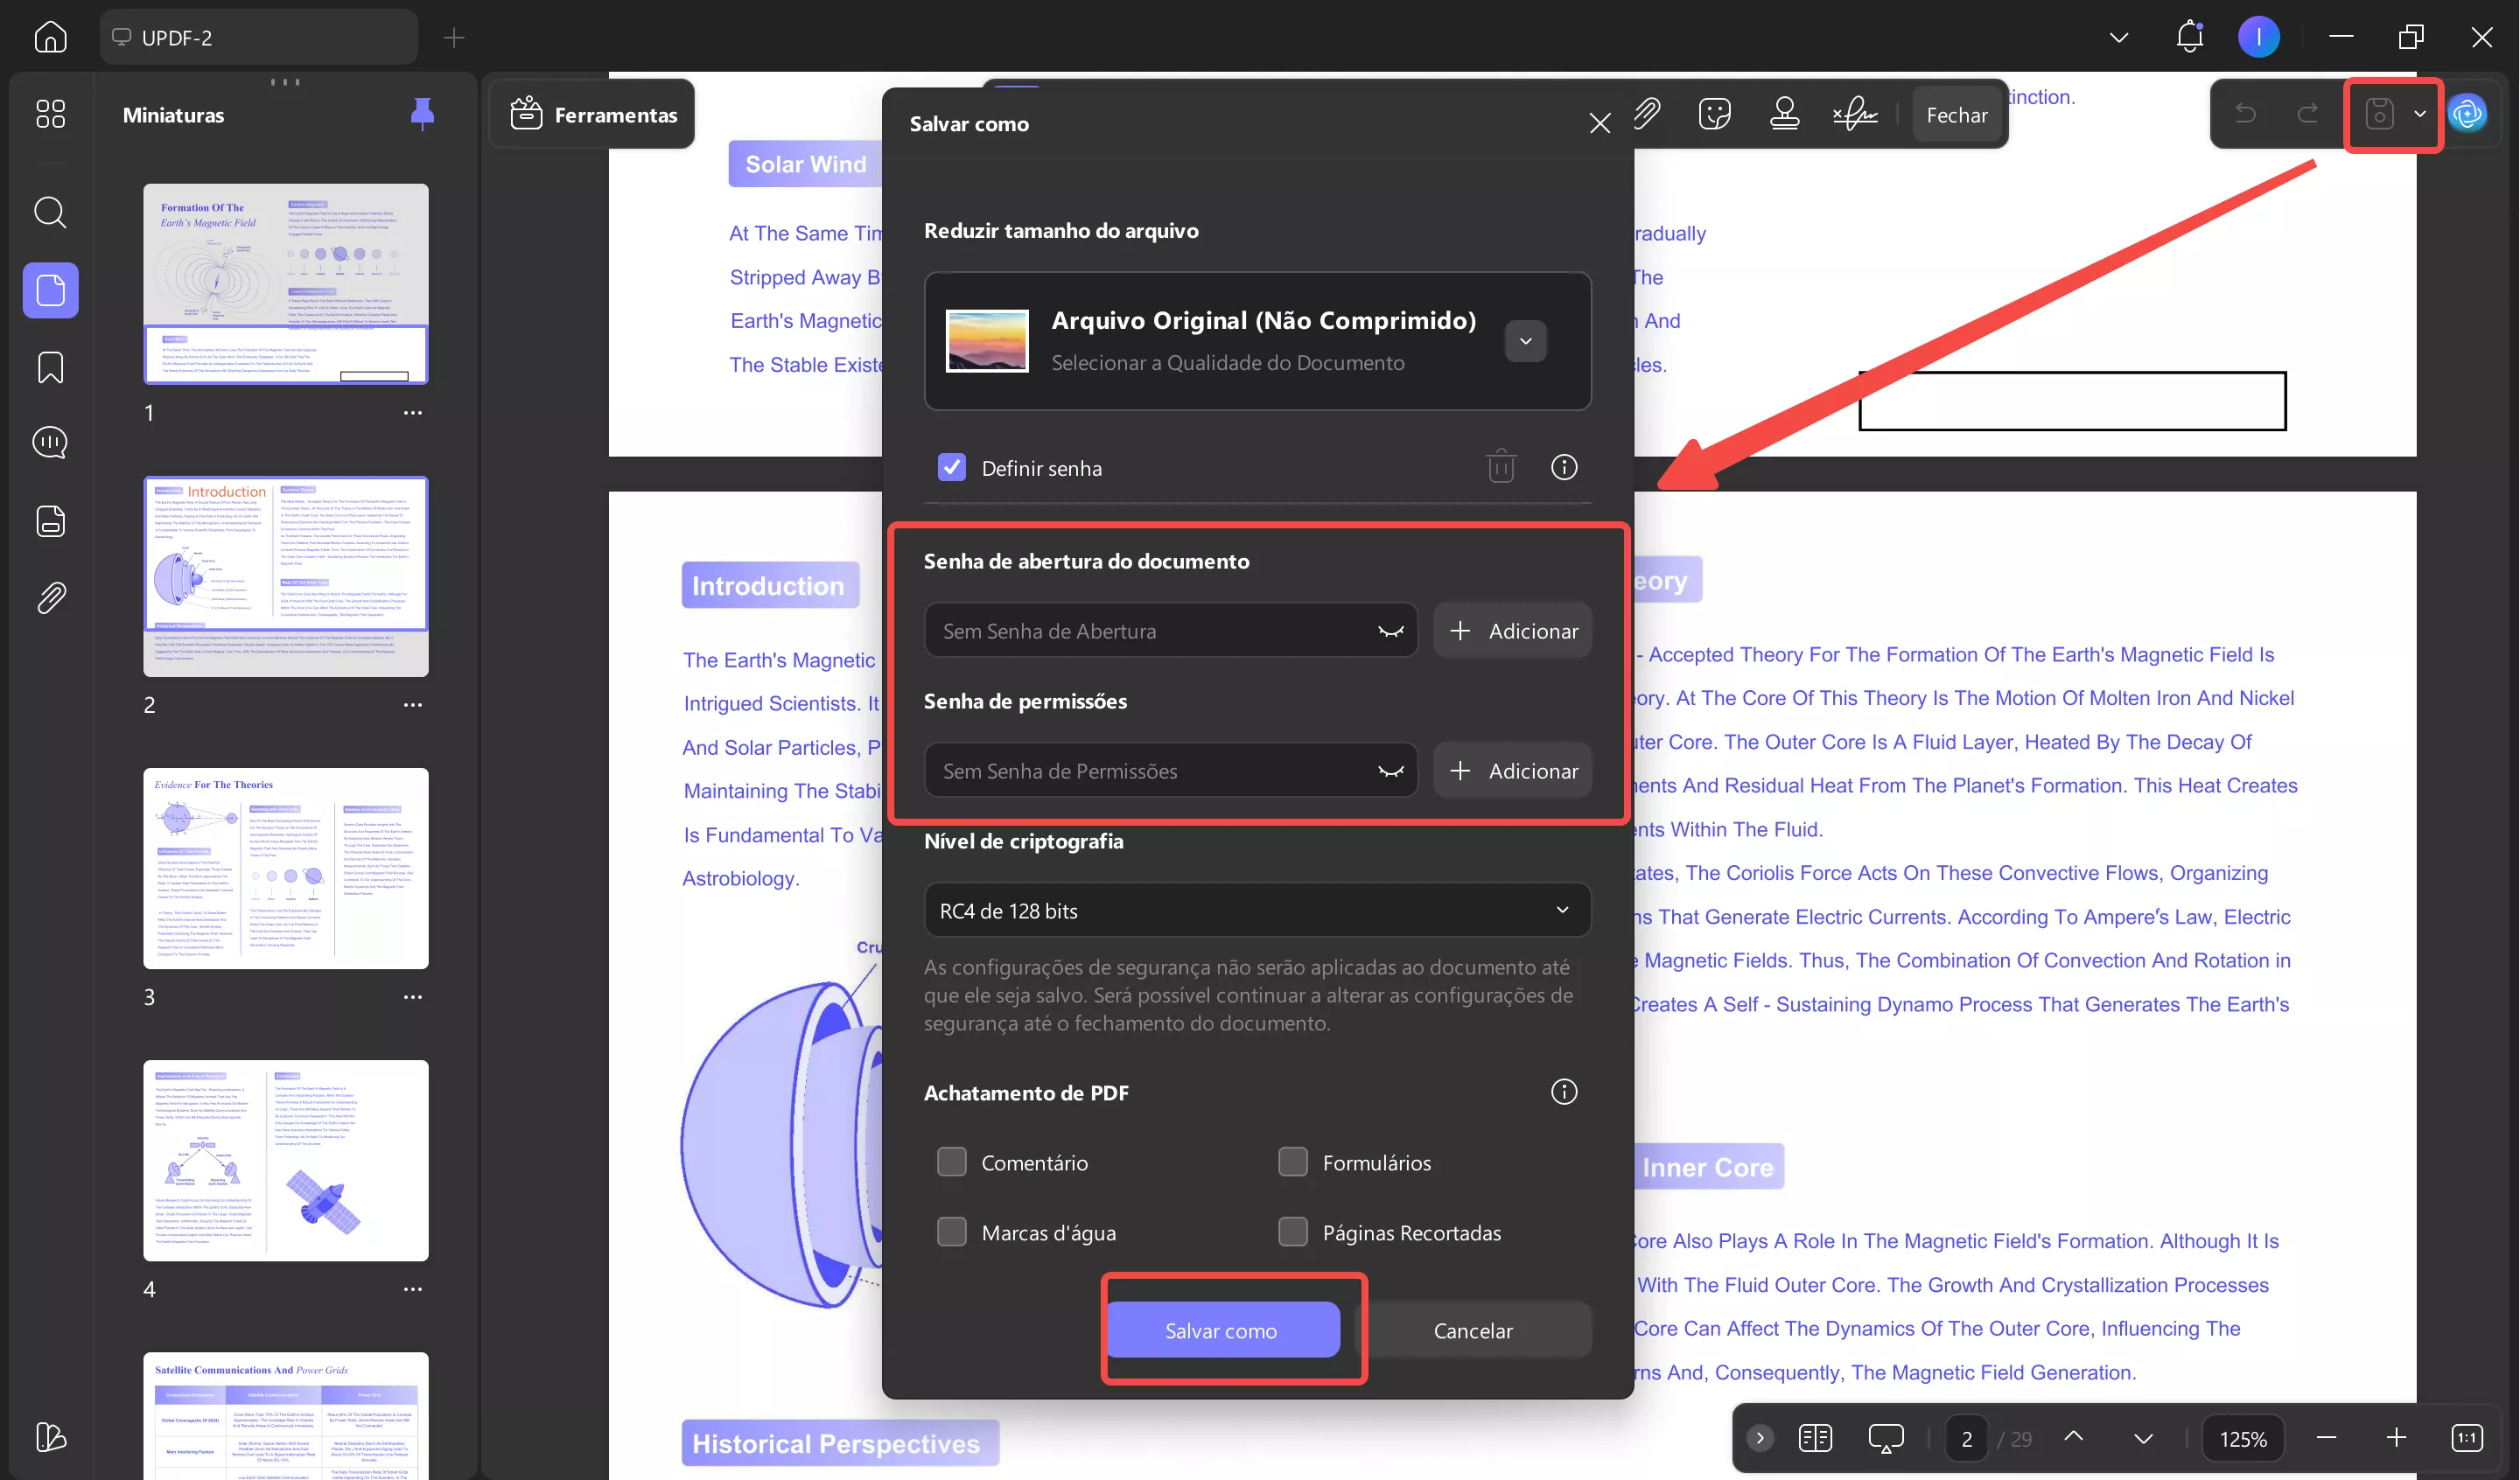Open the bookmarks panel icon

click(x=50, y=367)
